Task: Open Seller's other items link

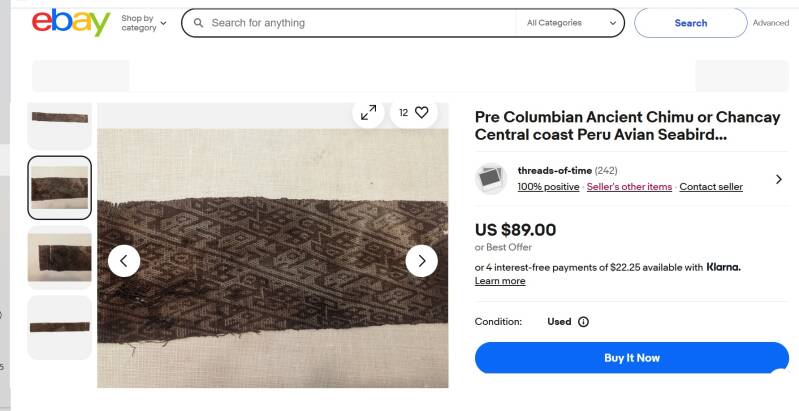Action: point(629,187)
